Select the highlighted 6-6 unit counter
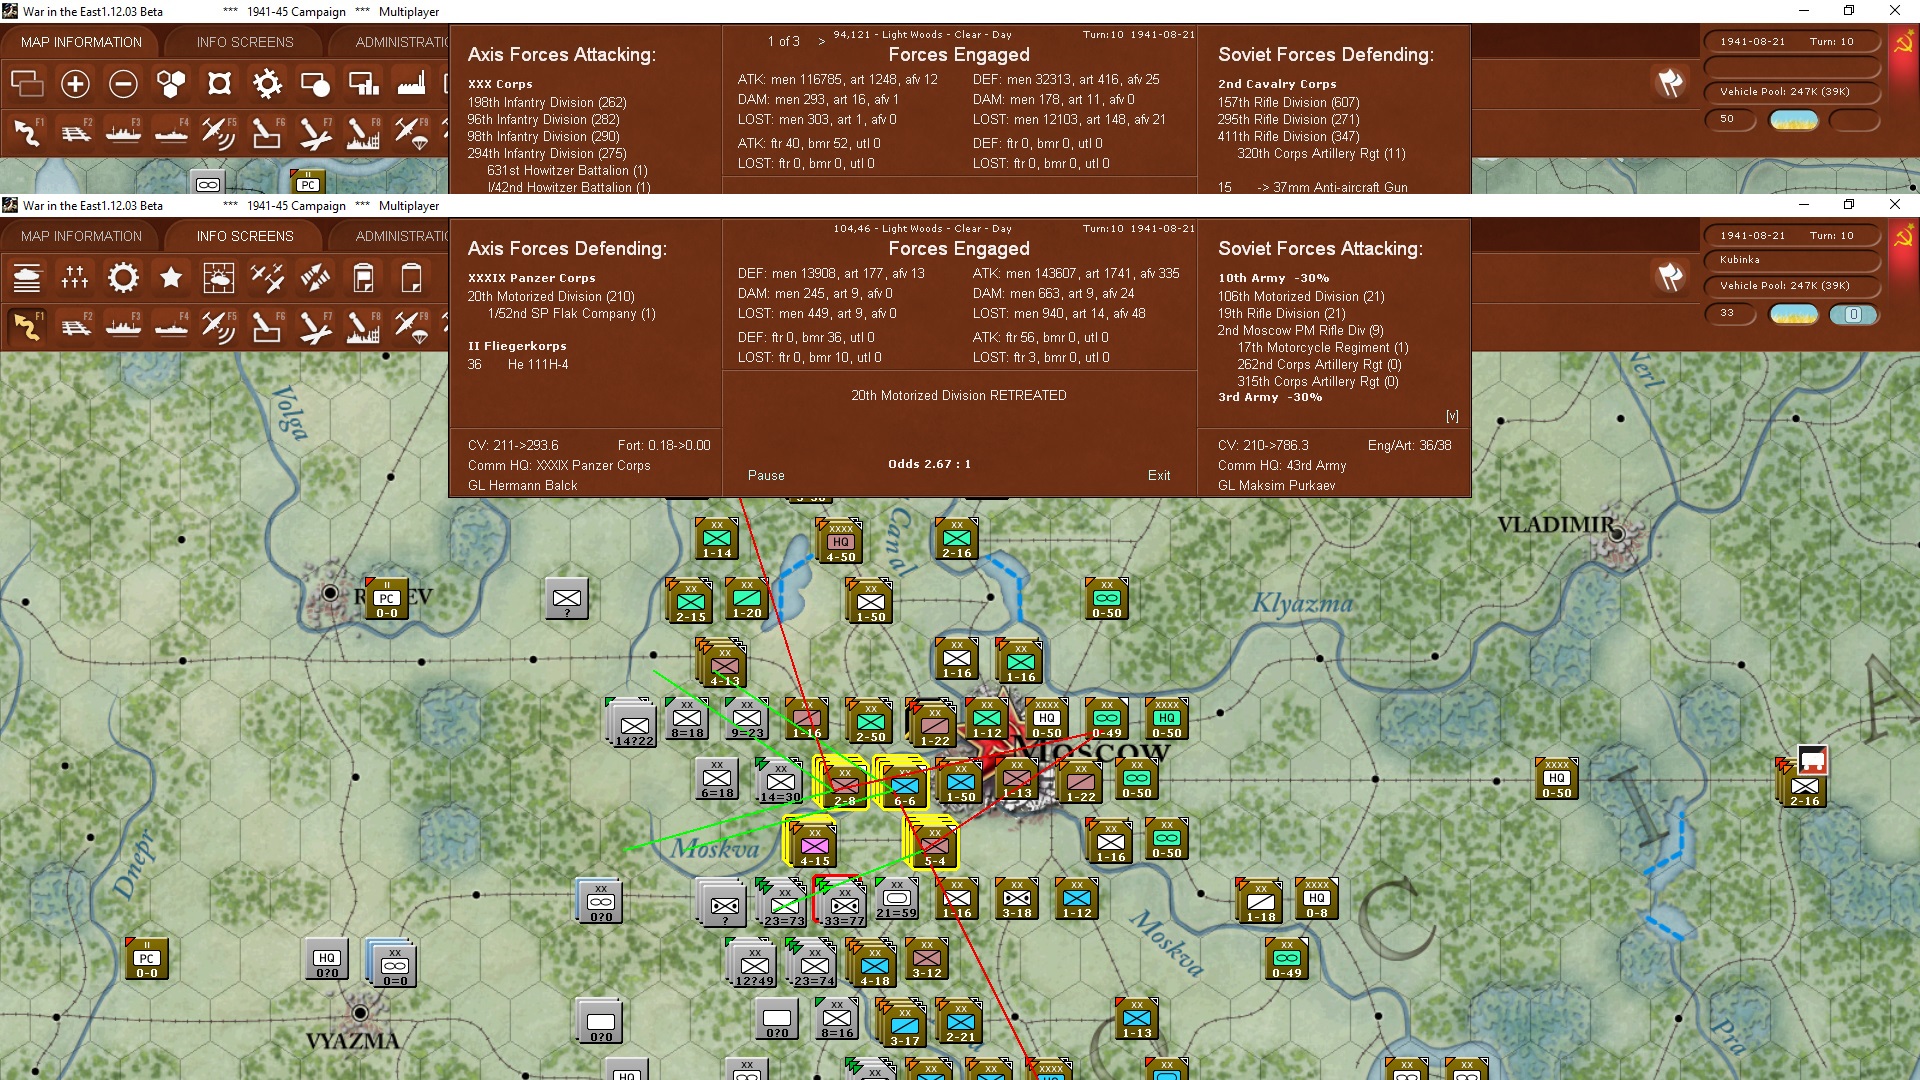This screenshot has height=1080, width=1920. (x=904, y=784)
